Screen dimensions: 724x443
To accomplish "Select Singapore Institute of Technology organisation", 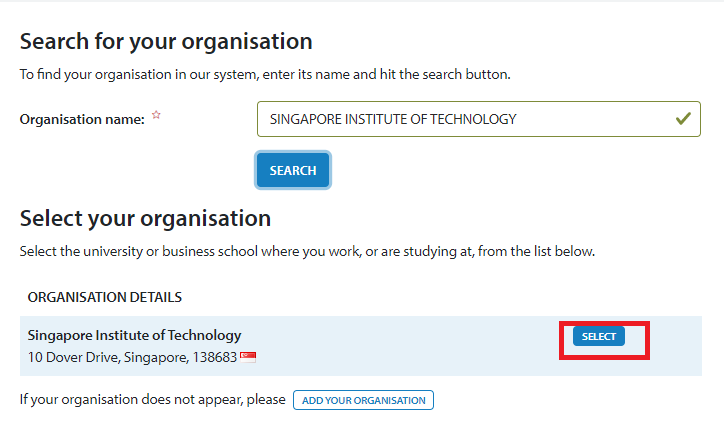I will coord(598,336).
